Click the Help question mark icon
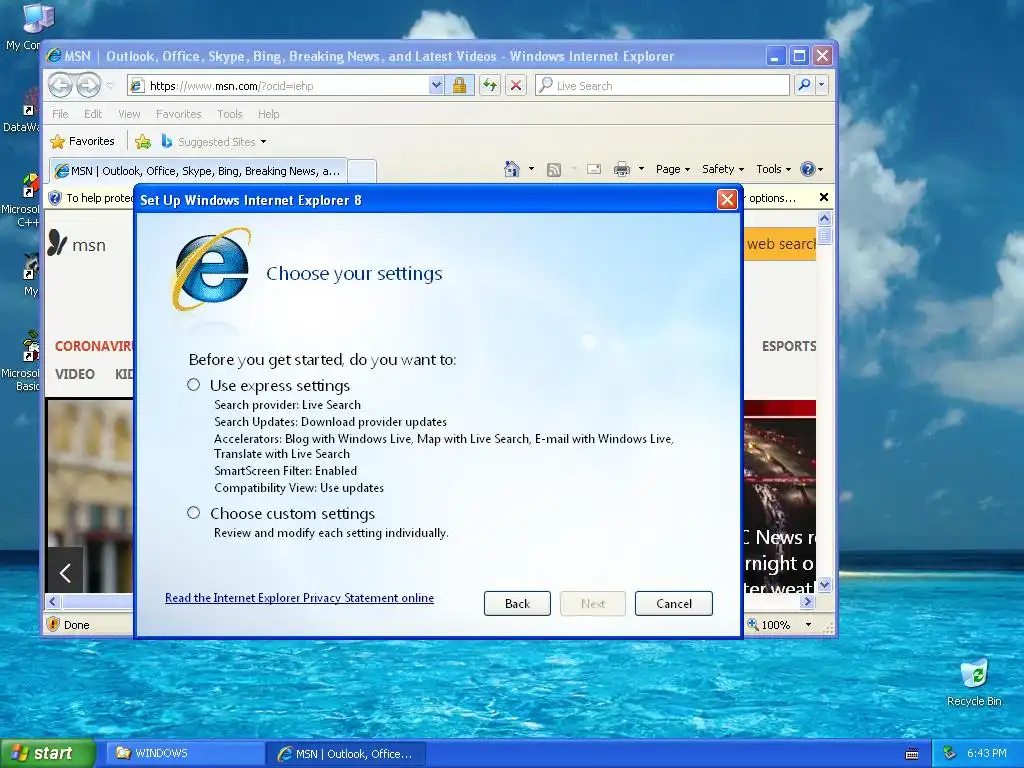The height and width of the screenshot is (768, 1024). coord(808,169)
